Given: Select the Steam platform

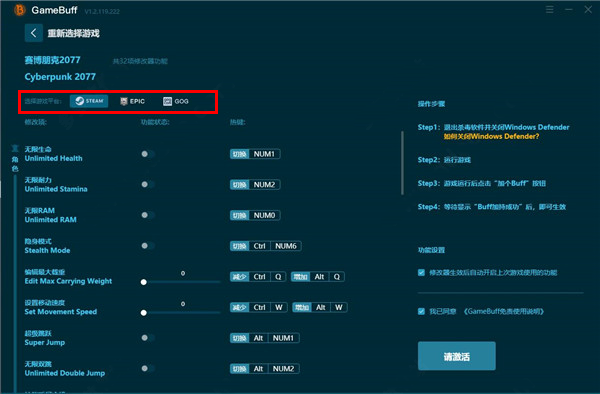Looking at the screenshot, I should 89,101.
